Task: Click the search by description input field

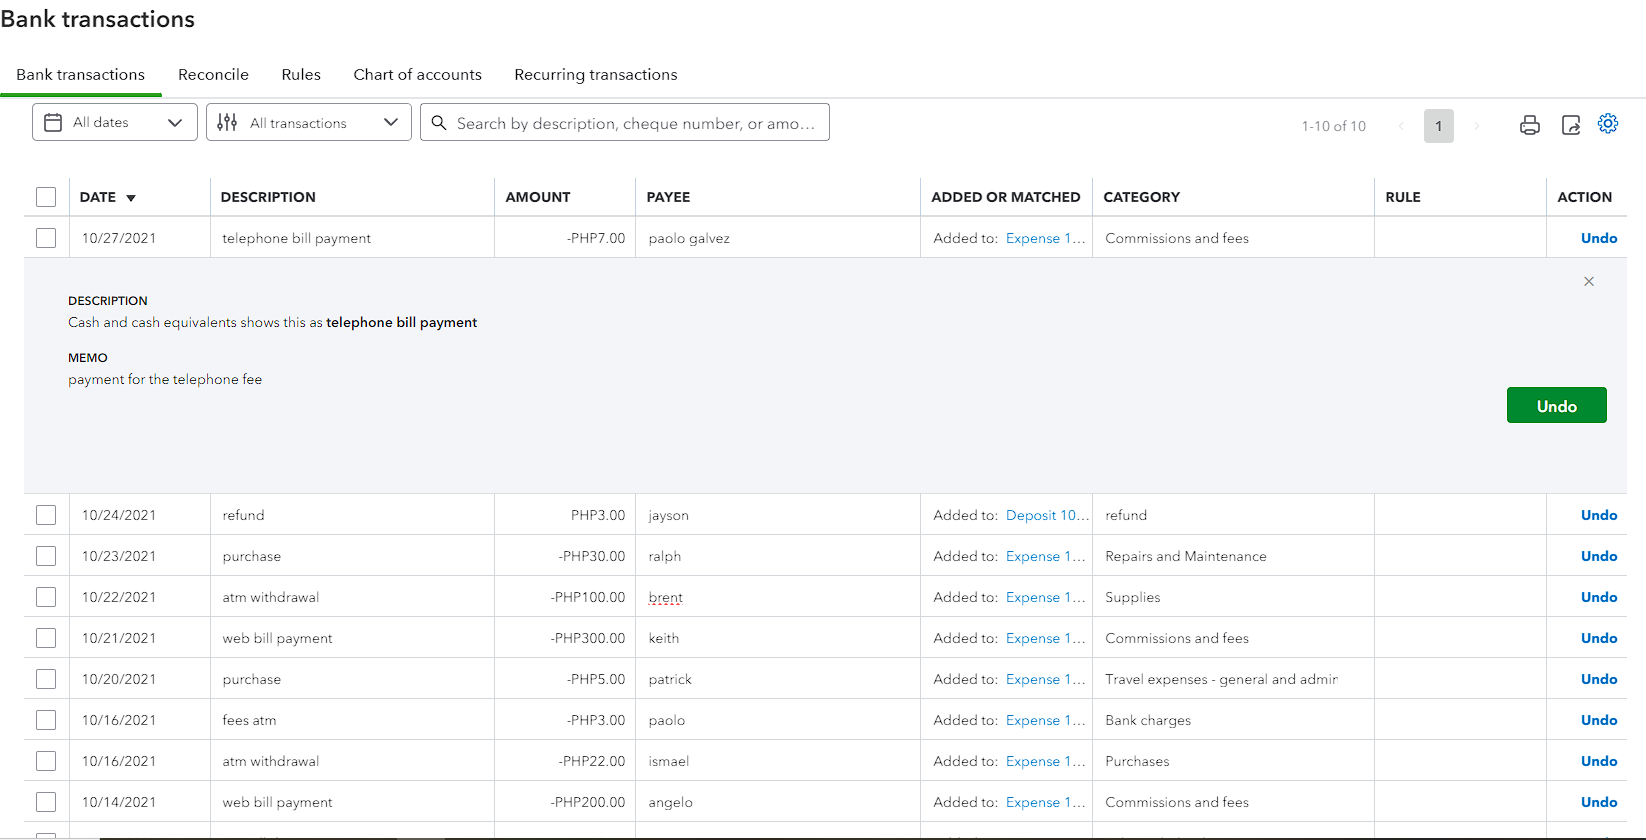Action: pos(625,122)
